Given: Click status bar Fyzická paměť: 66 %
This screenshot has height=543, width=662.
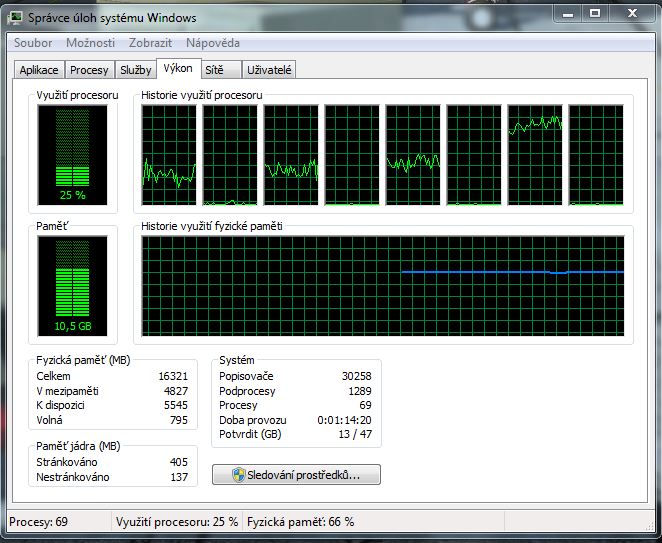Looking at the screenshot, I should pyautogui.click(x=301, y=522).
